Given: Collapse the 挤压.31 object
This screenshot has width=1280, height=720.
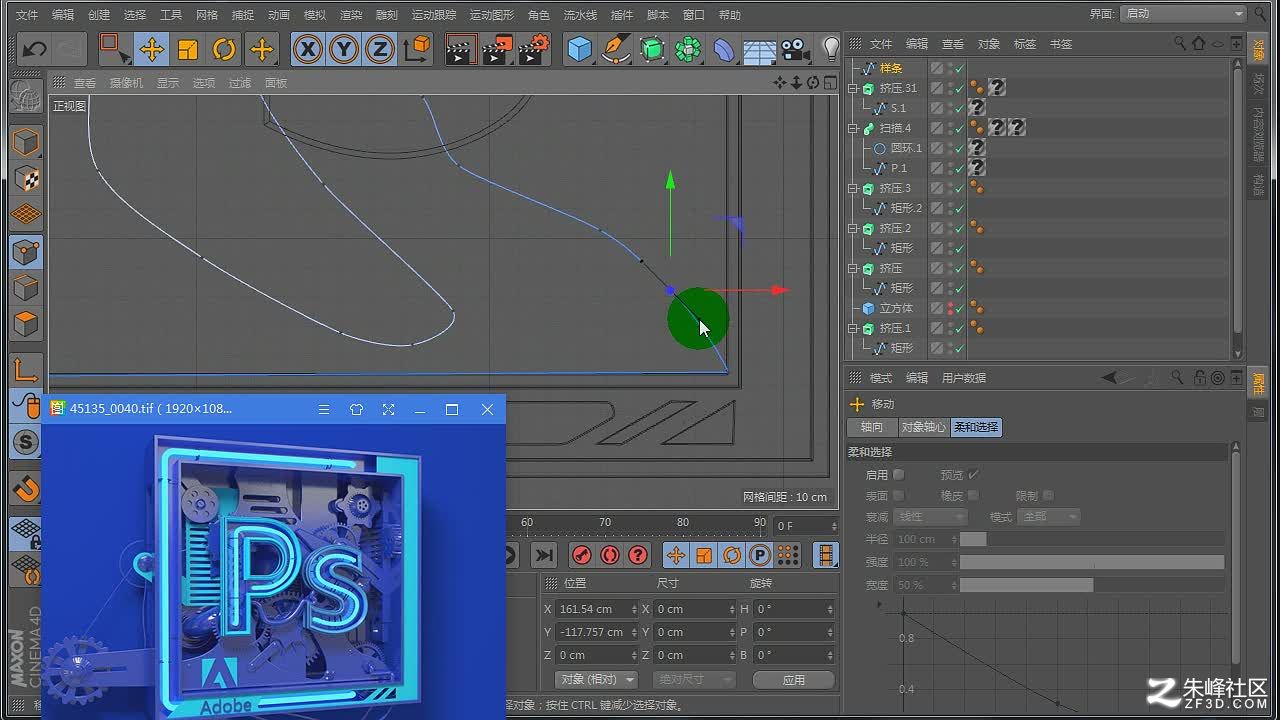Looking at the screenshot, I should tap(853, 88).
